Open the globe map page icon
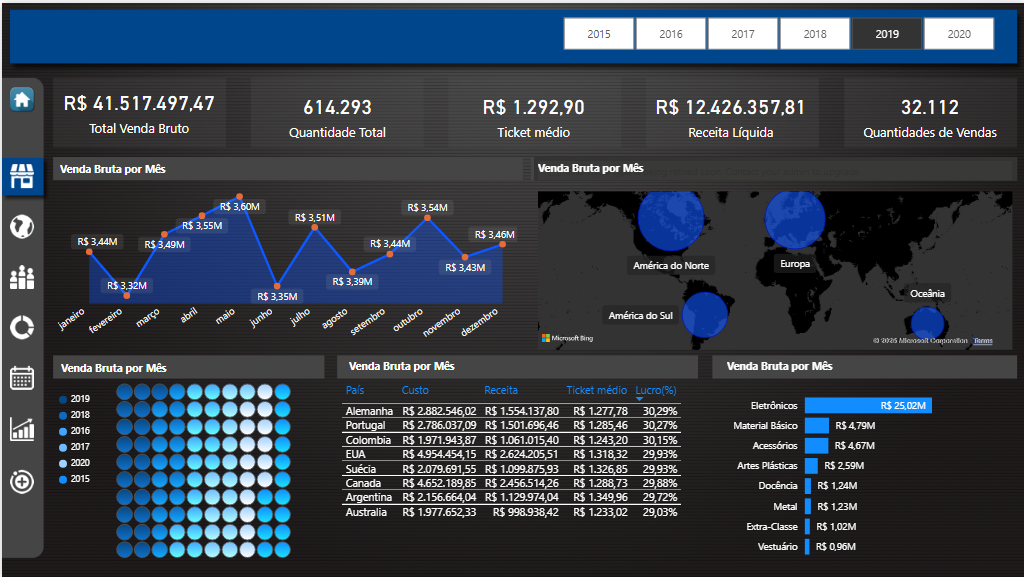Viewport: 1024px width, 577px height. click(22, 227)
